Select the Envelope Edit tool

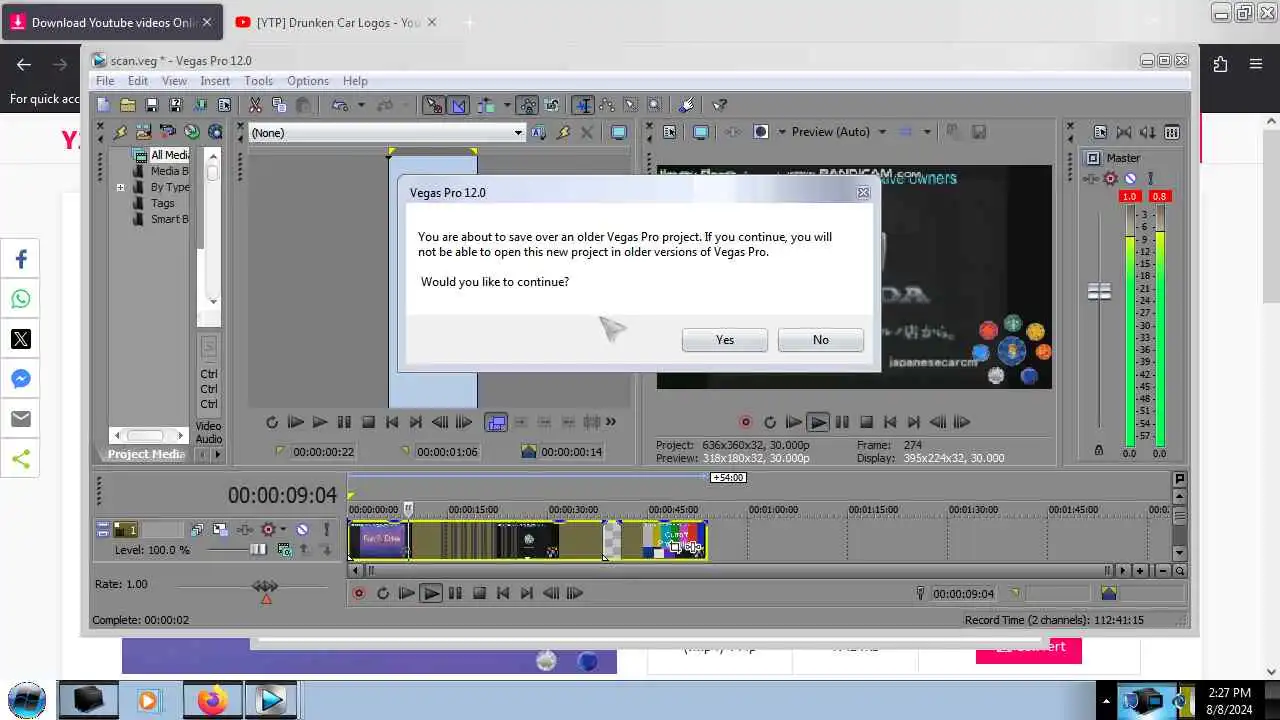607,105
